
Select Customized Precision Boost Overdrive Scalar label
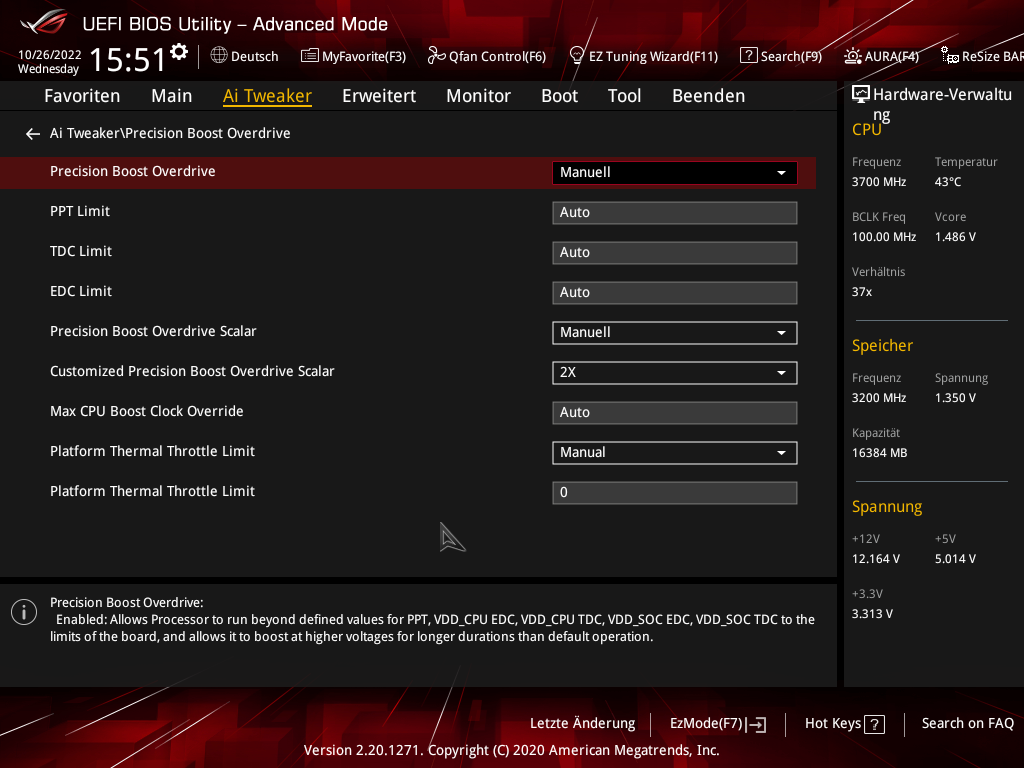tap(192, 371)
